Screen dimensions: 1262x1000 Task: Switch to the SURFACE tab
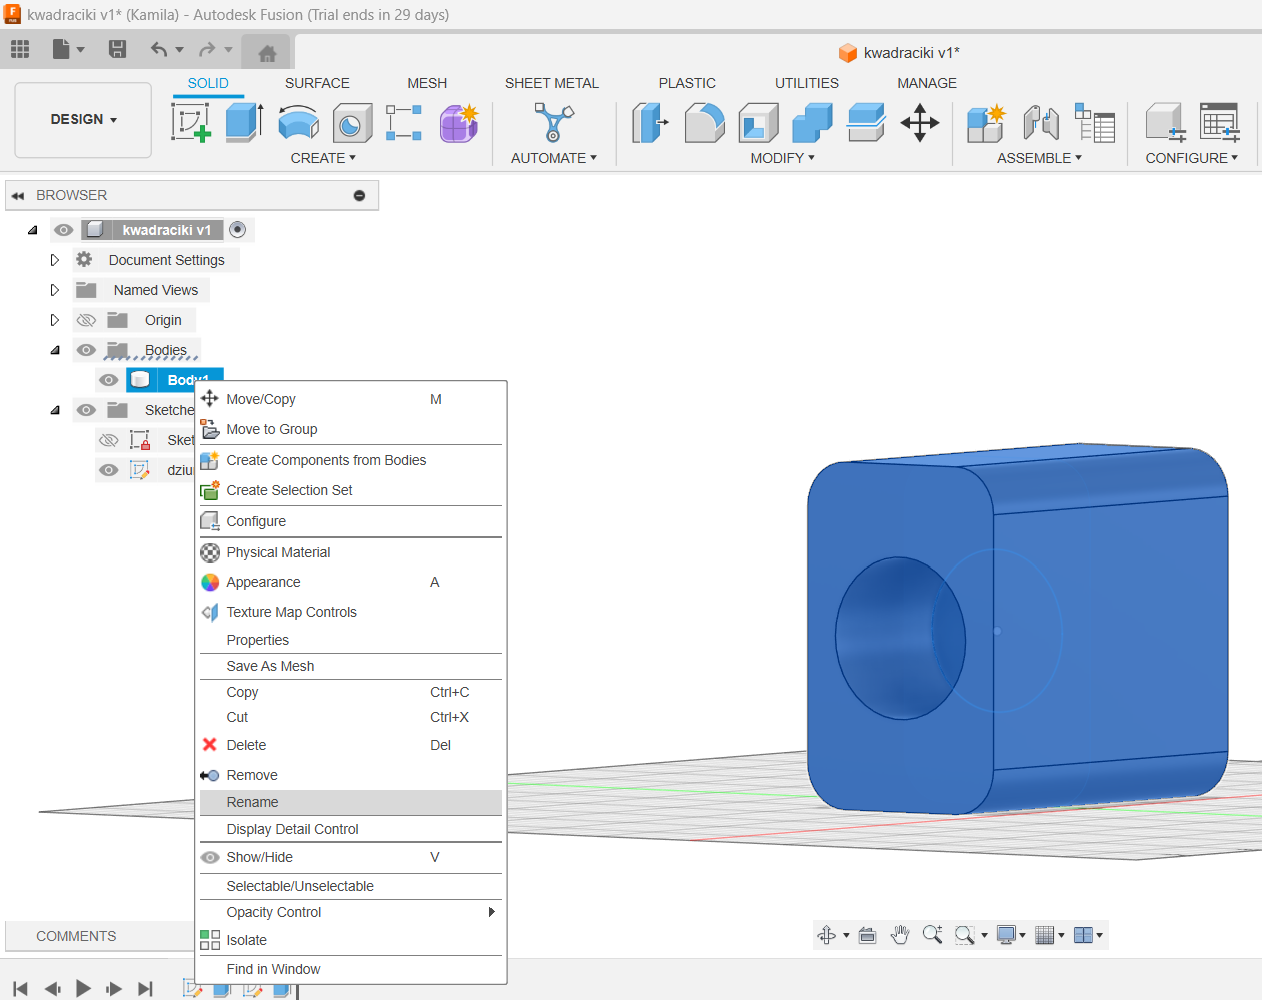[x=317, y=83]
